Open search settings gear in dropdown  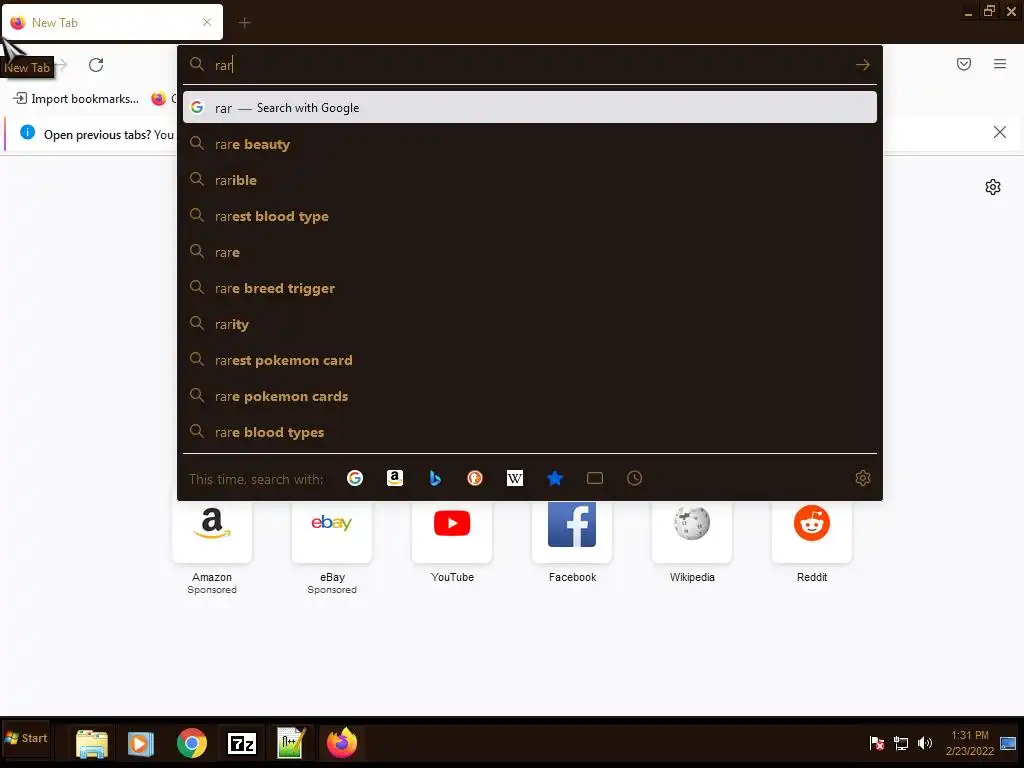click(863, 478)
